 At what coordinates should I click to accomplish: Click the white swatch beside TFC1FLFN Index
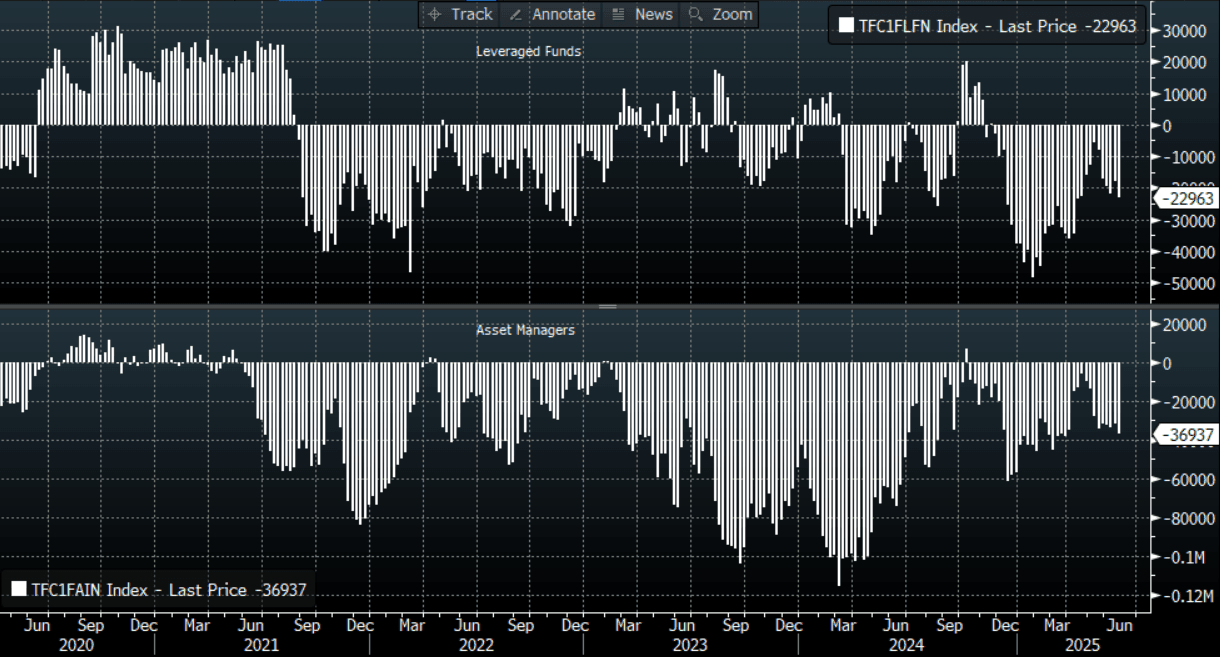point(846,27)
